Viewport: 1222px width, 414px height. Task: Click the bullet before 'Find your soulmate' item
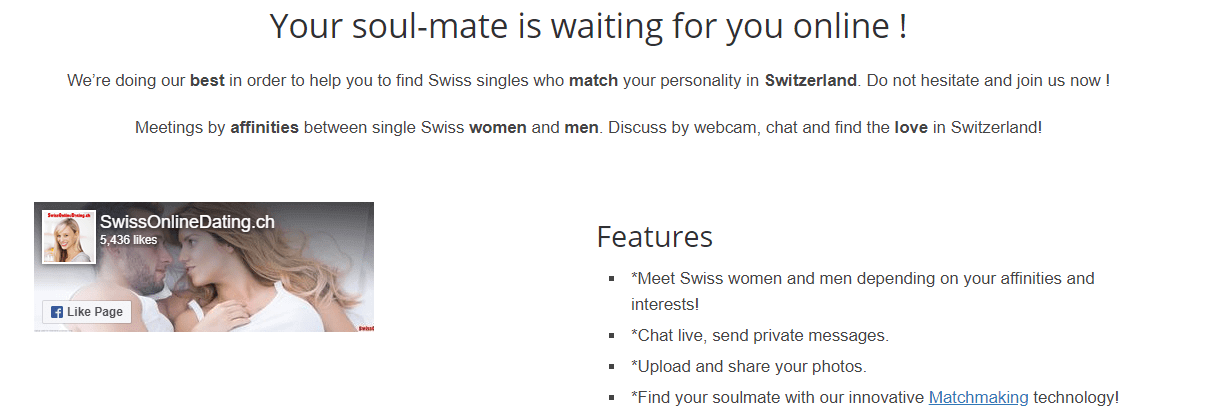(611, 398)
